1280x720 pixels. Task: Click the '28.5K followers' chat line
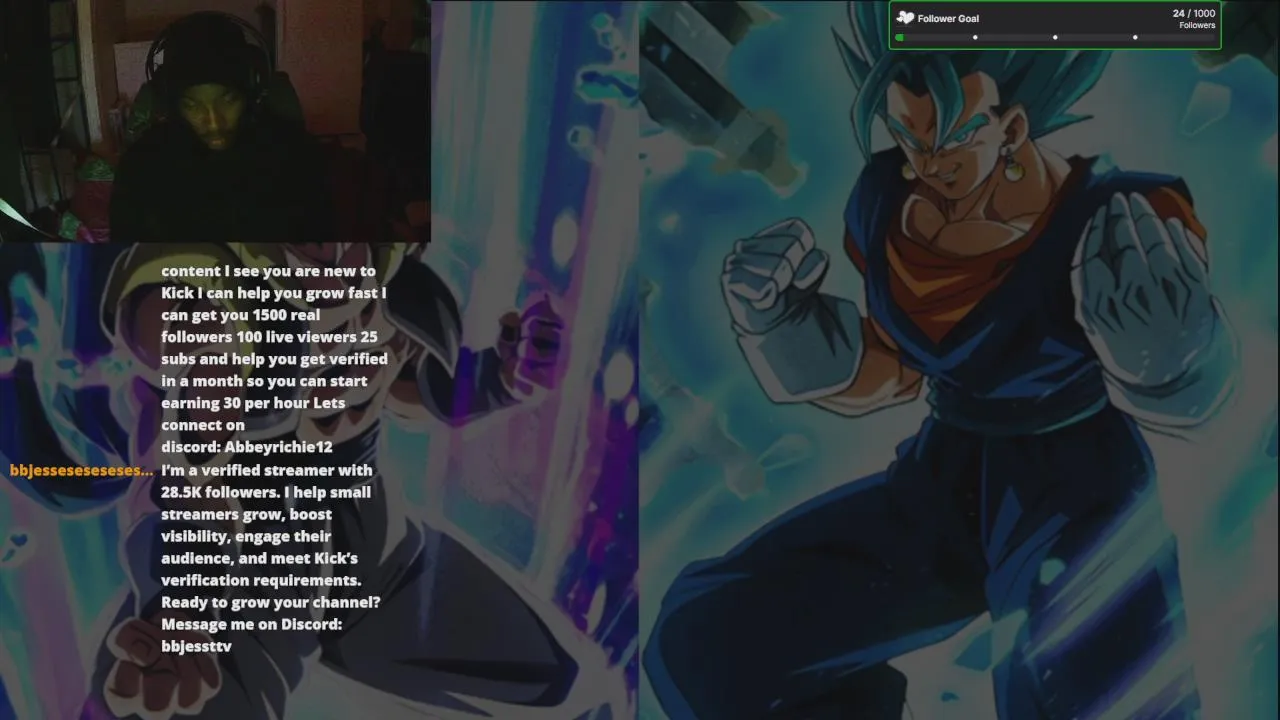(x=266, y=492)
